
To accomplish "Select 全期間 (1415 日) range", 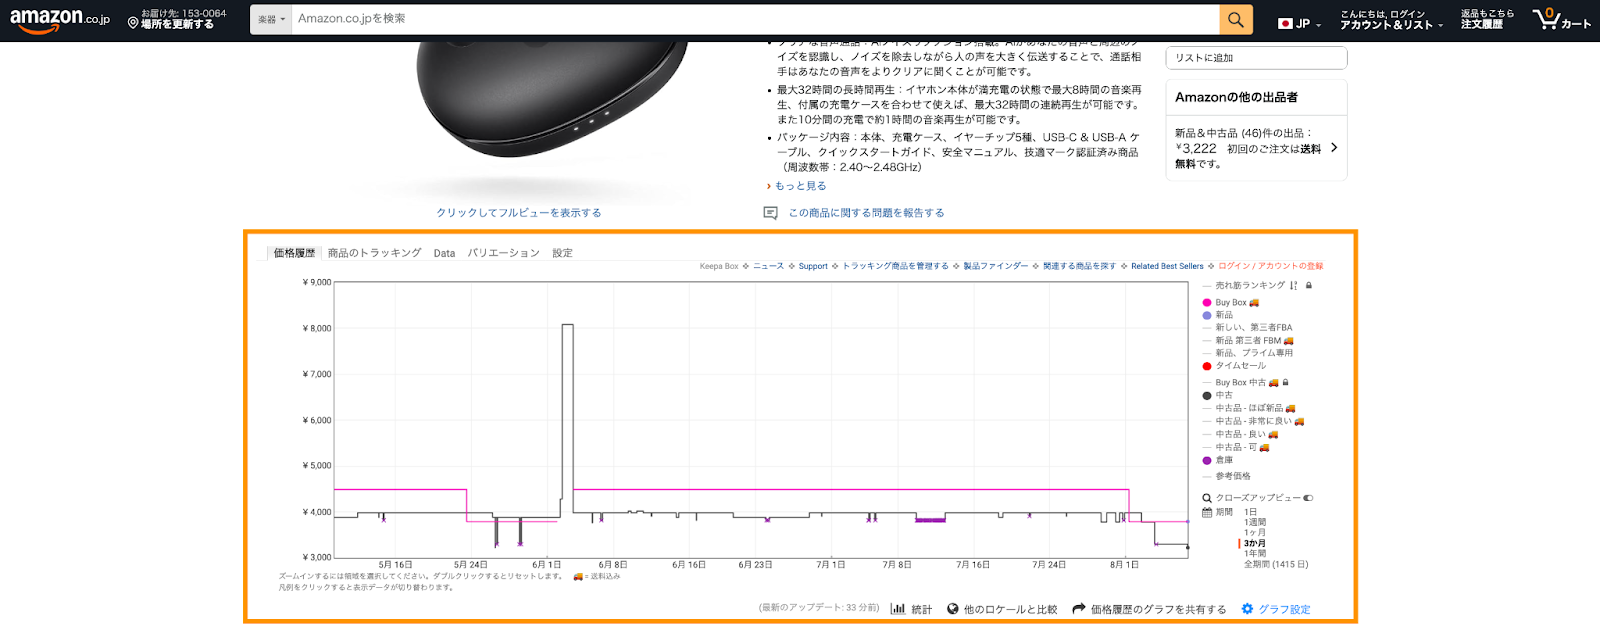I will [1276, 564].
